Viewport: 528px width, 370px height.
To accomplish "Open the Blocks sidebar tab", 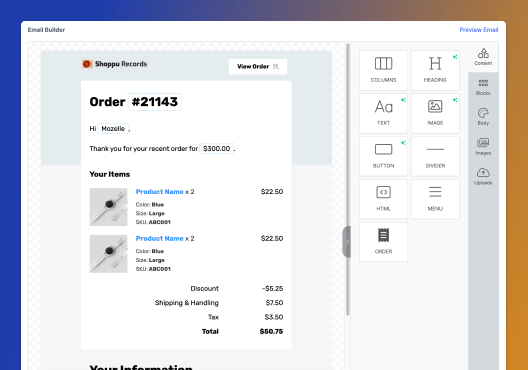I will pyautogui.click(x=483, y=87).
